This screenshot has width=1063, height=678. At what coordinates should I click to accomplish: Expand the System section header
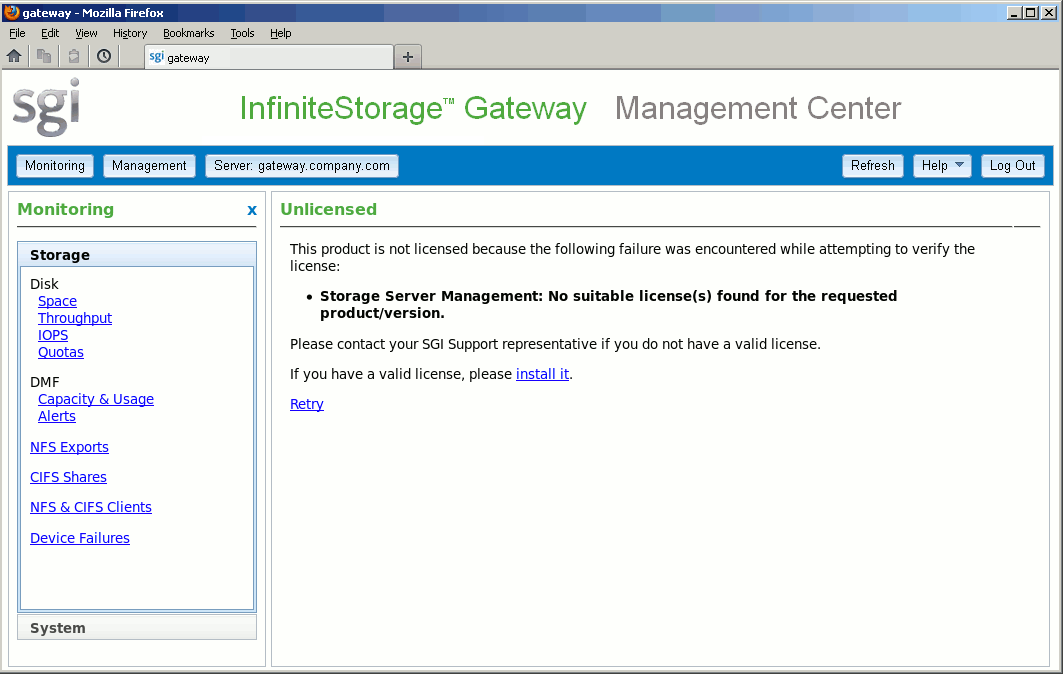(x=137, y=628)
